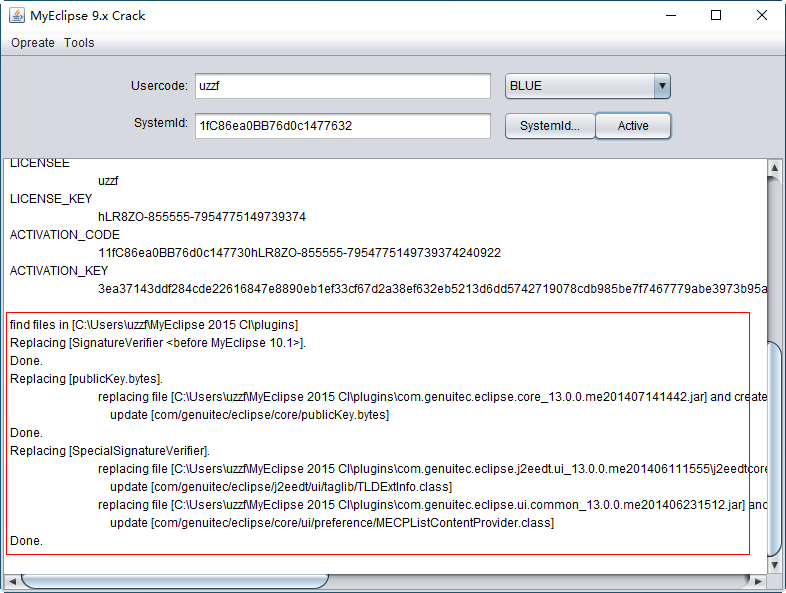This screenshot has height=593, width=786.
Task: Click the Java icon in title bar
Action: click(x=16, y=16)
